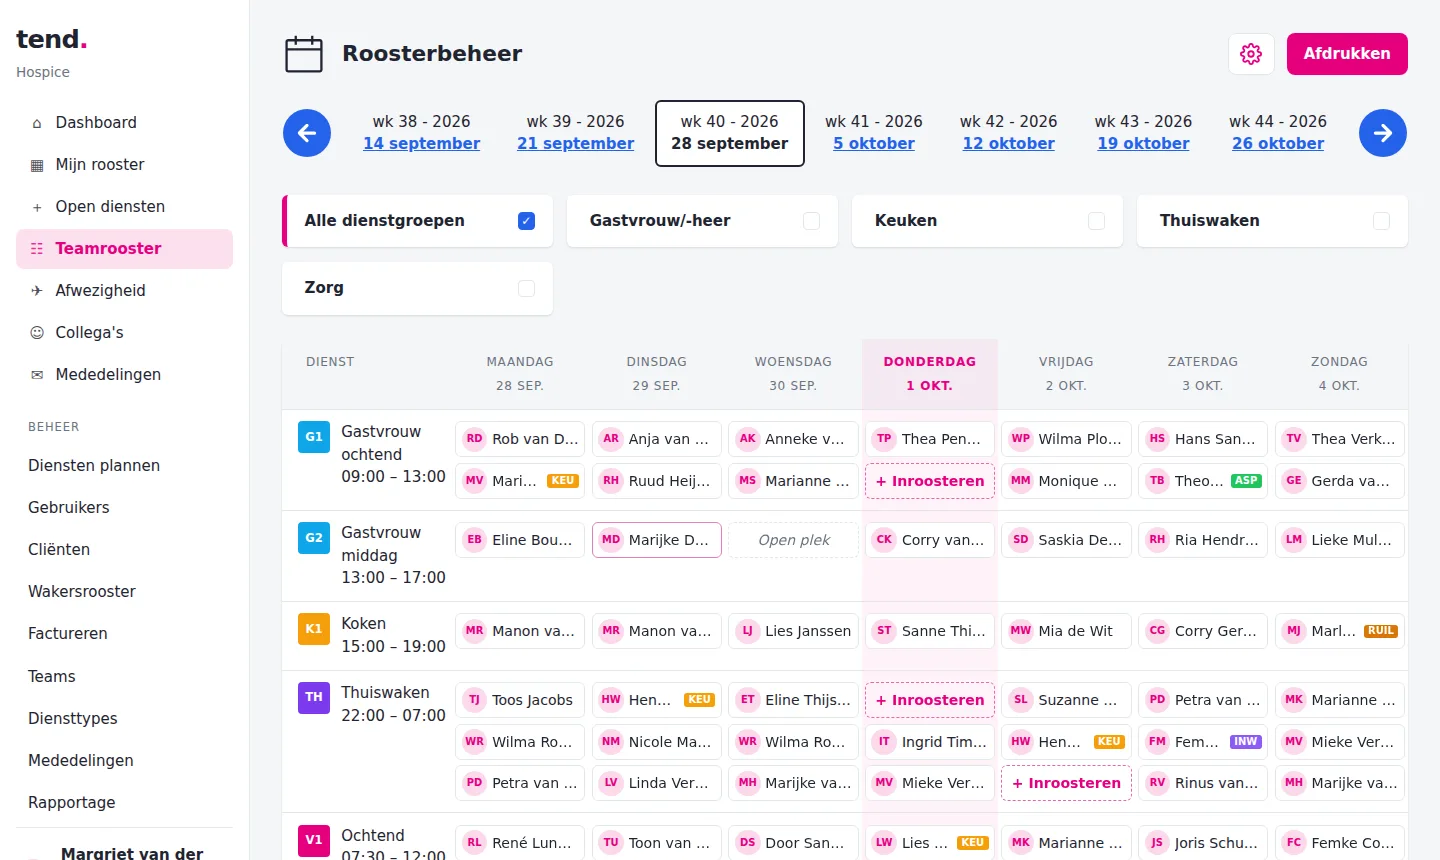The width and height of the screenshot is (1440, 860).
Task: Click the Open diensten plus icon
Action: pyautogui.click(x=37, y=207)
